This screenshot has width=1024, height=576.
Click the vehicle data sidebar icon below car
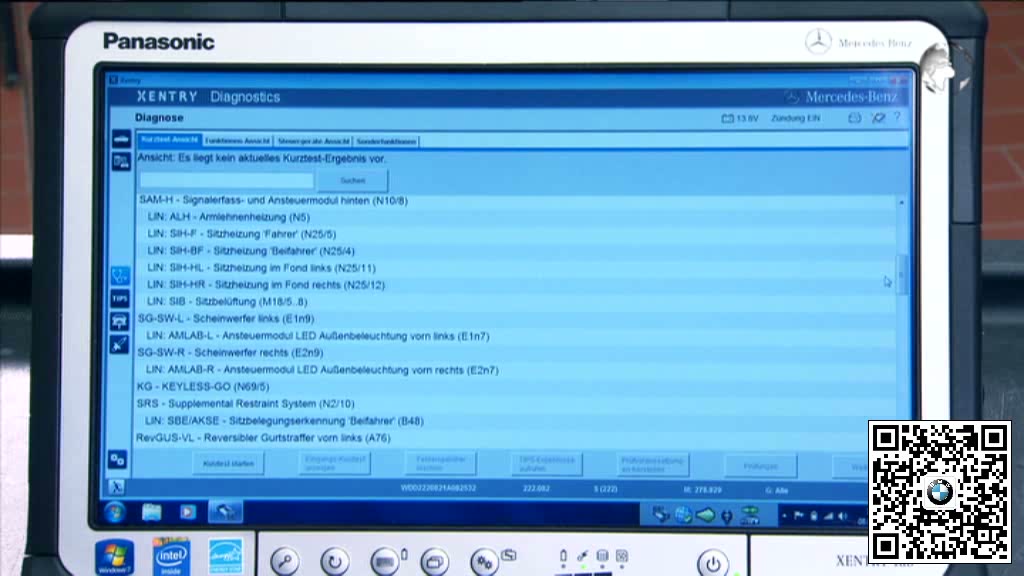pyautogui.click(x=121, y=161)
